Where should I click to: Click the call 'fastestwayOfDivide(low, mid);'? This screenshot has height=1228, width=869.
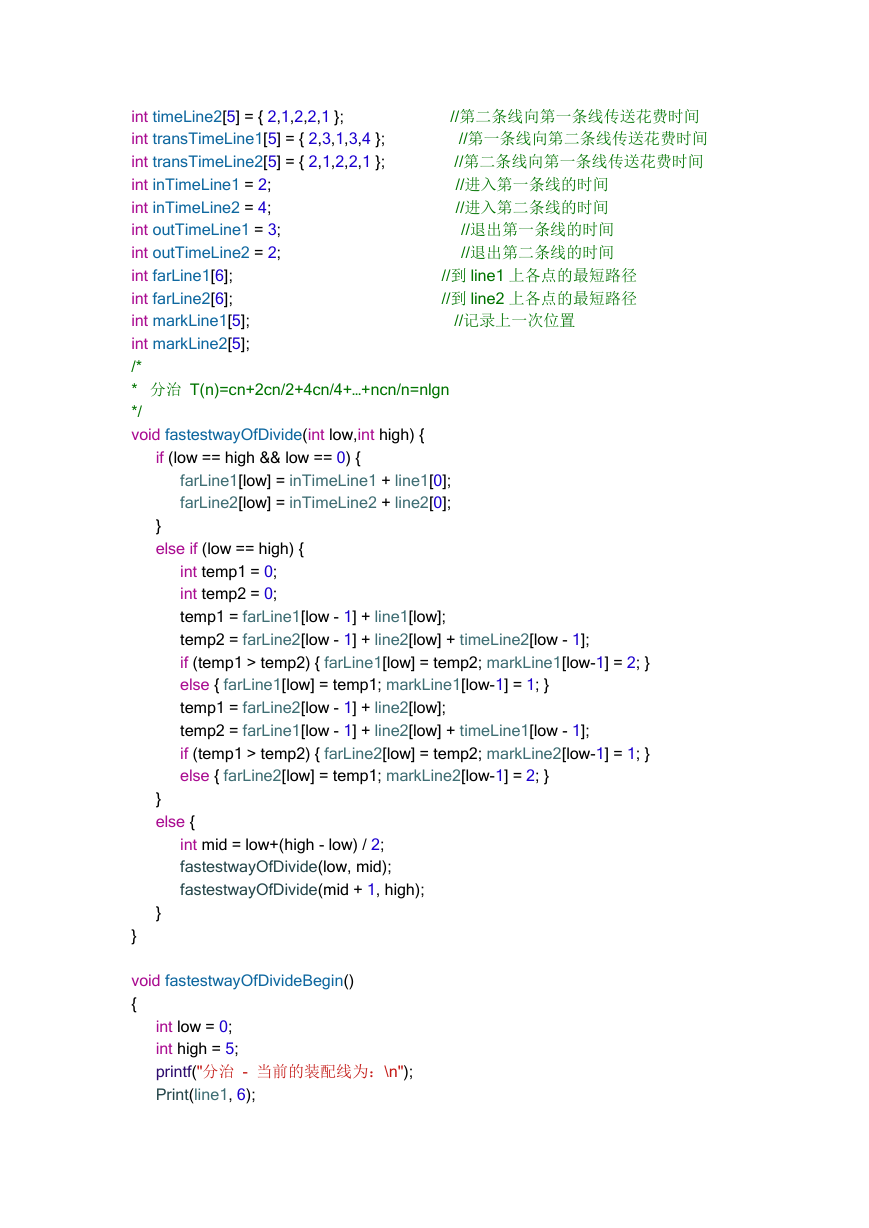tap(286, 867)
